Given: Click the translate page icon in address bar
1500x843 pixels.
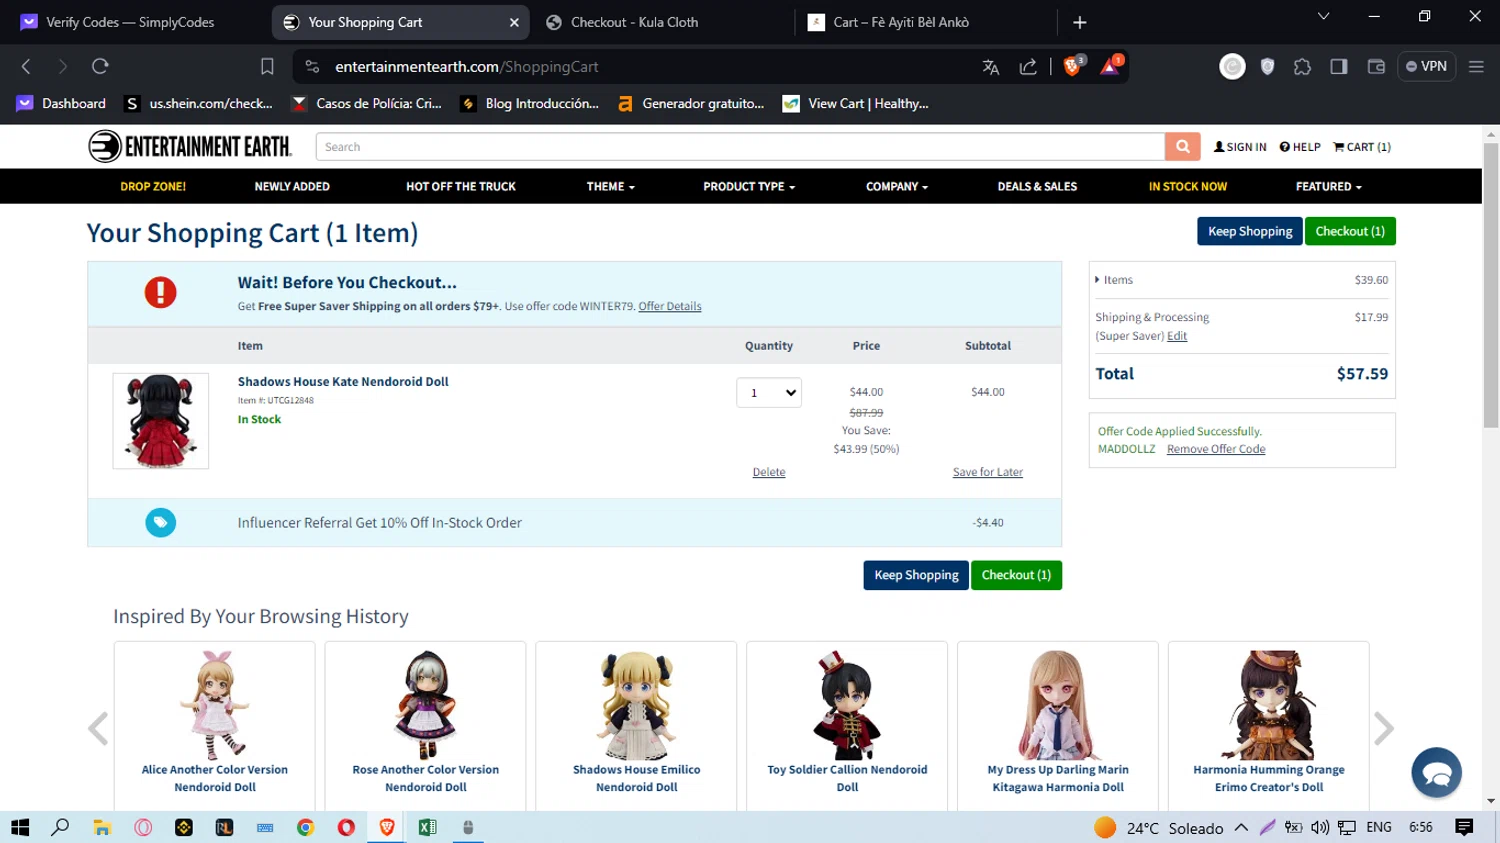Looking at the screenshot, I should (x=991, y=67).
